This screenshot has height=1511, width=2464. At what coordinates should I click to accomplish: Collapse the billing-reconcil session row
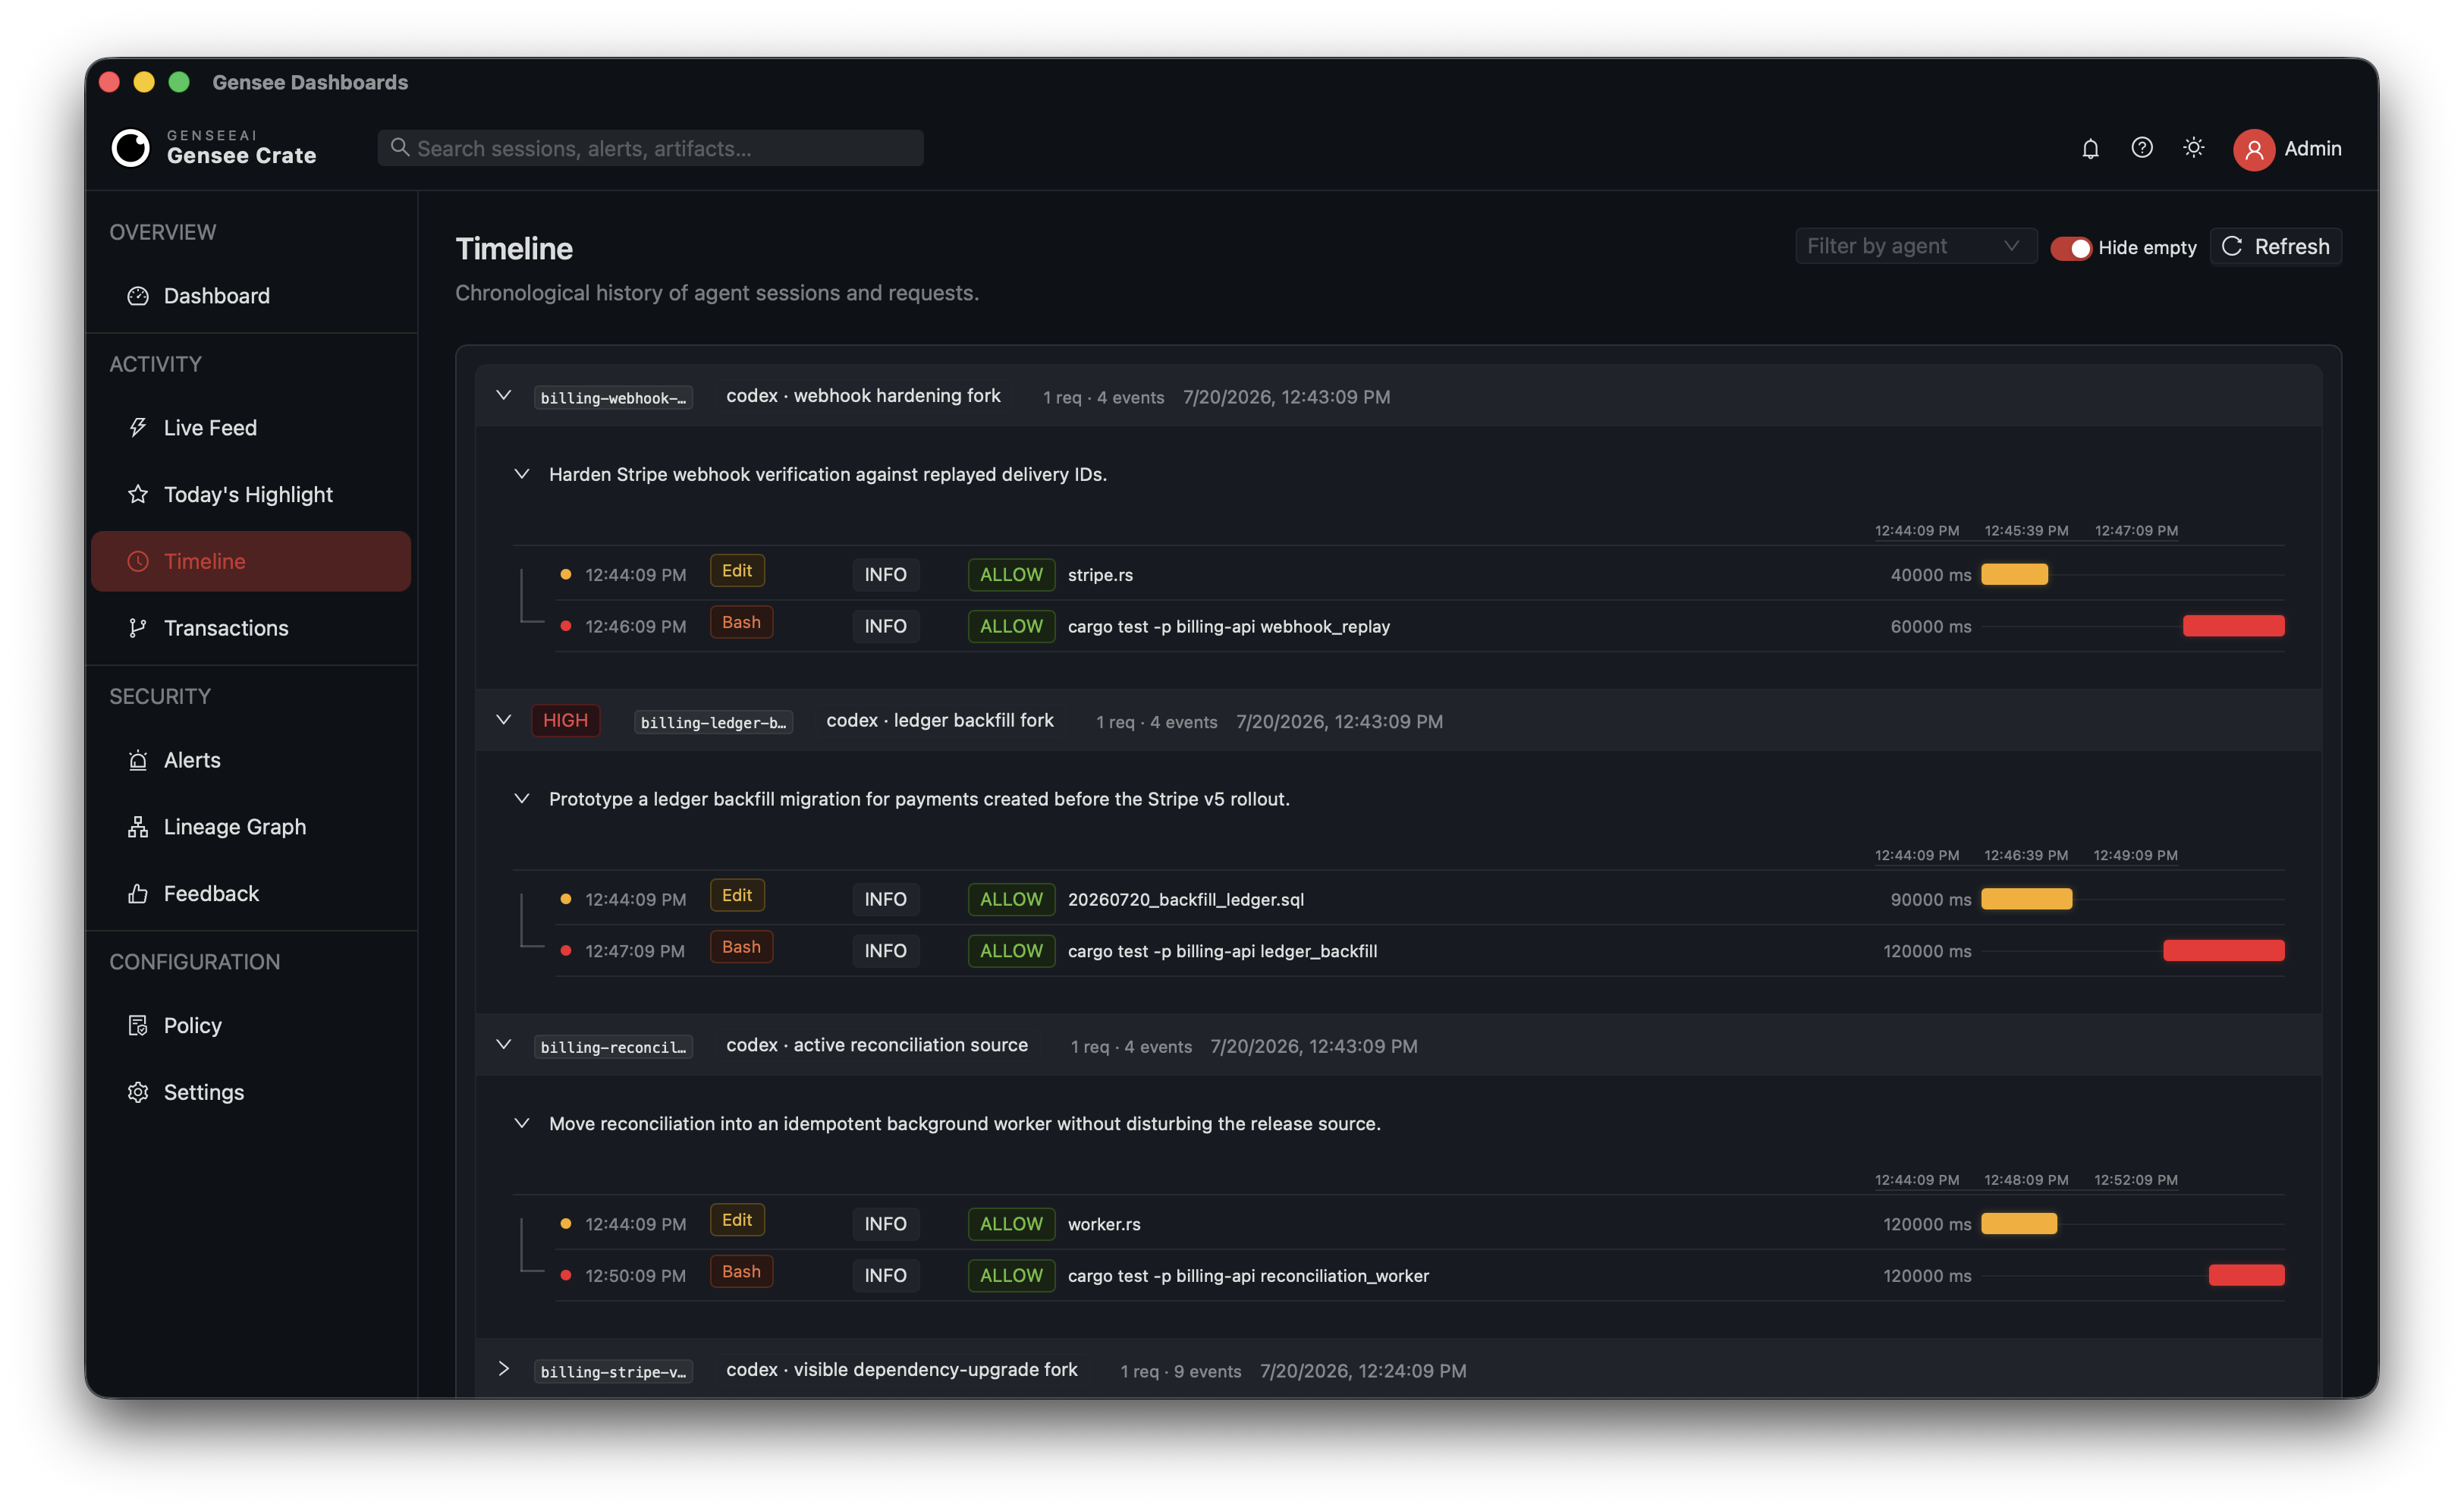pyautogui.click(x=503, y=1045)
